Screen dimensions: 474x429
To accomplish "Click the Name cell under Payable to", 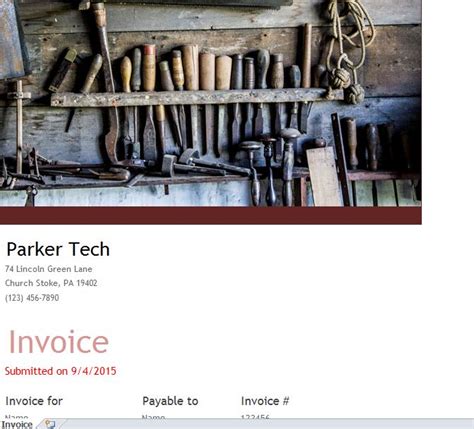I will pyautogui.click(x=153, y=417).
